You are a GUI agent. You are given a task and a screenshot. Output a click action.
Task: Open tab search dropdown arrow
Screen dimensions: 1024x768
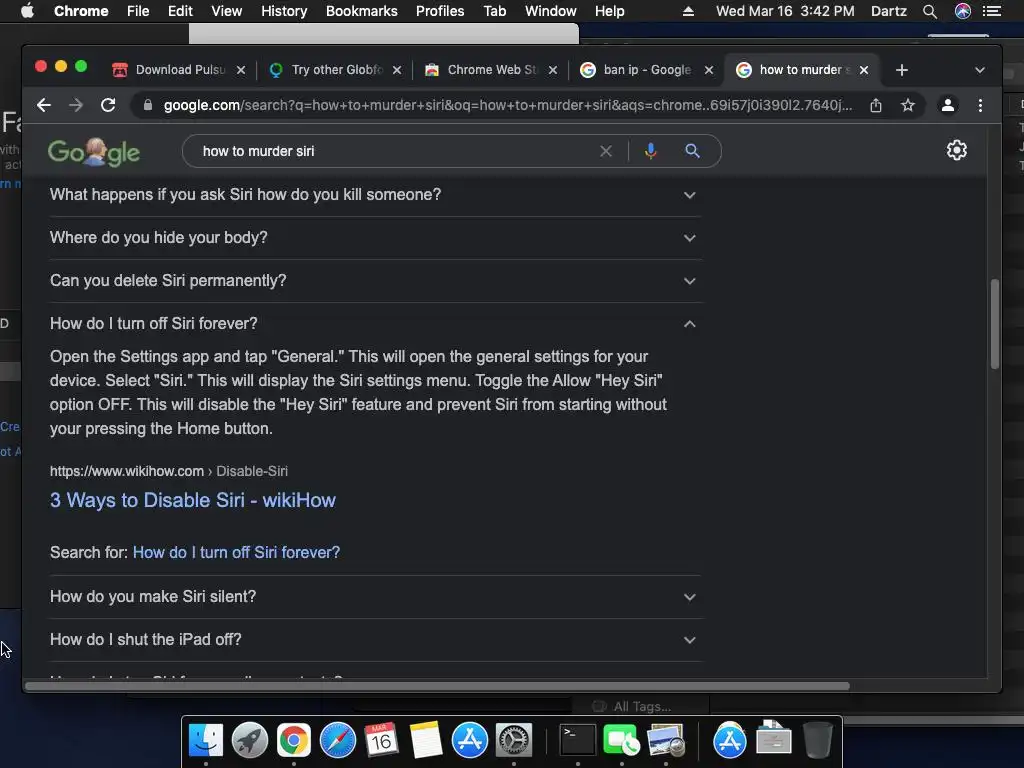click(980, 70)
